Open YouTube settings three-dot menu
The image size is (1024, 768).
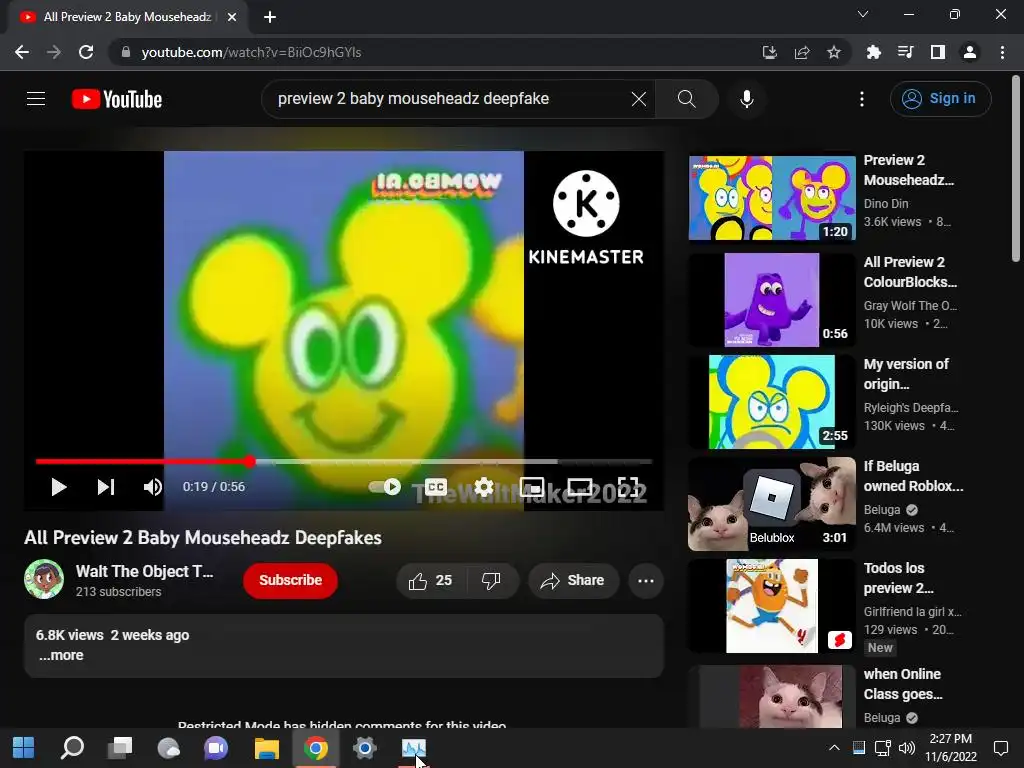861,99
